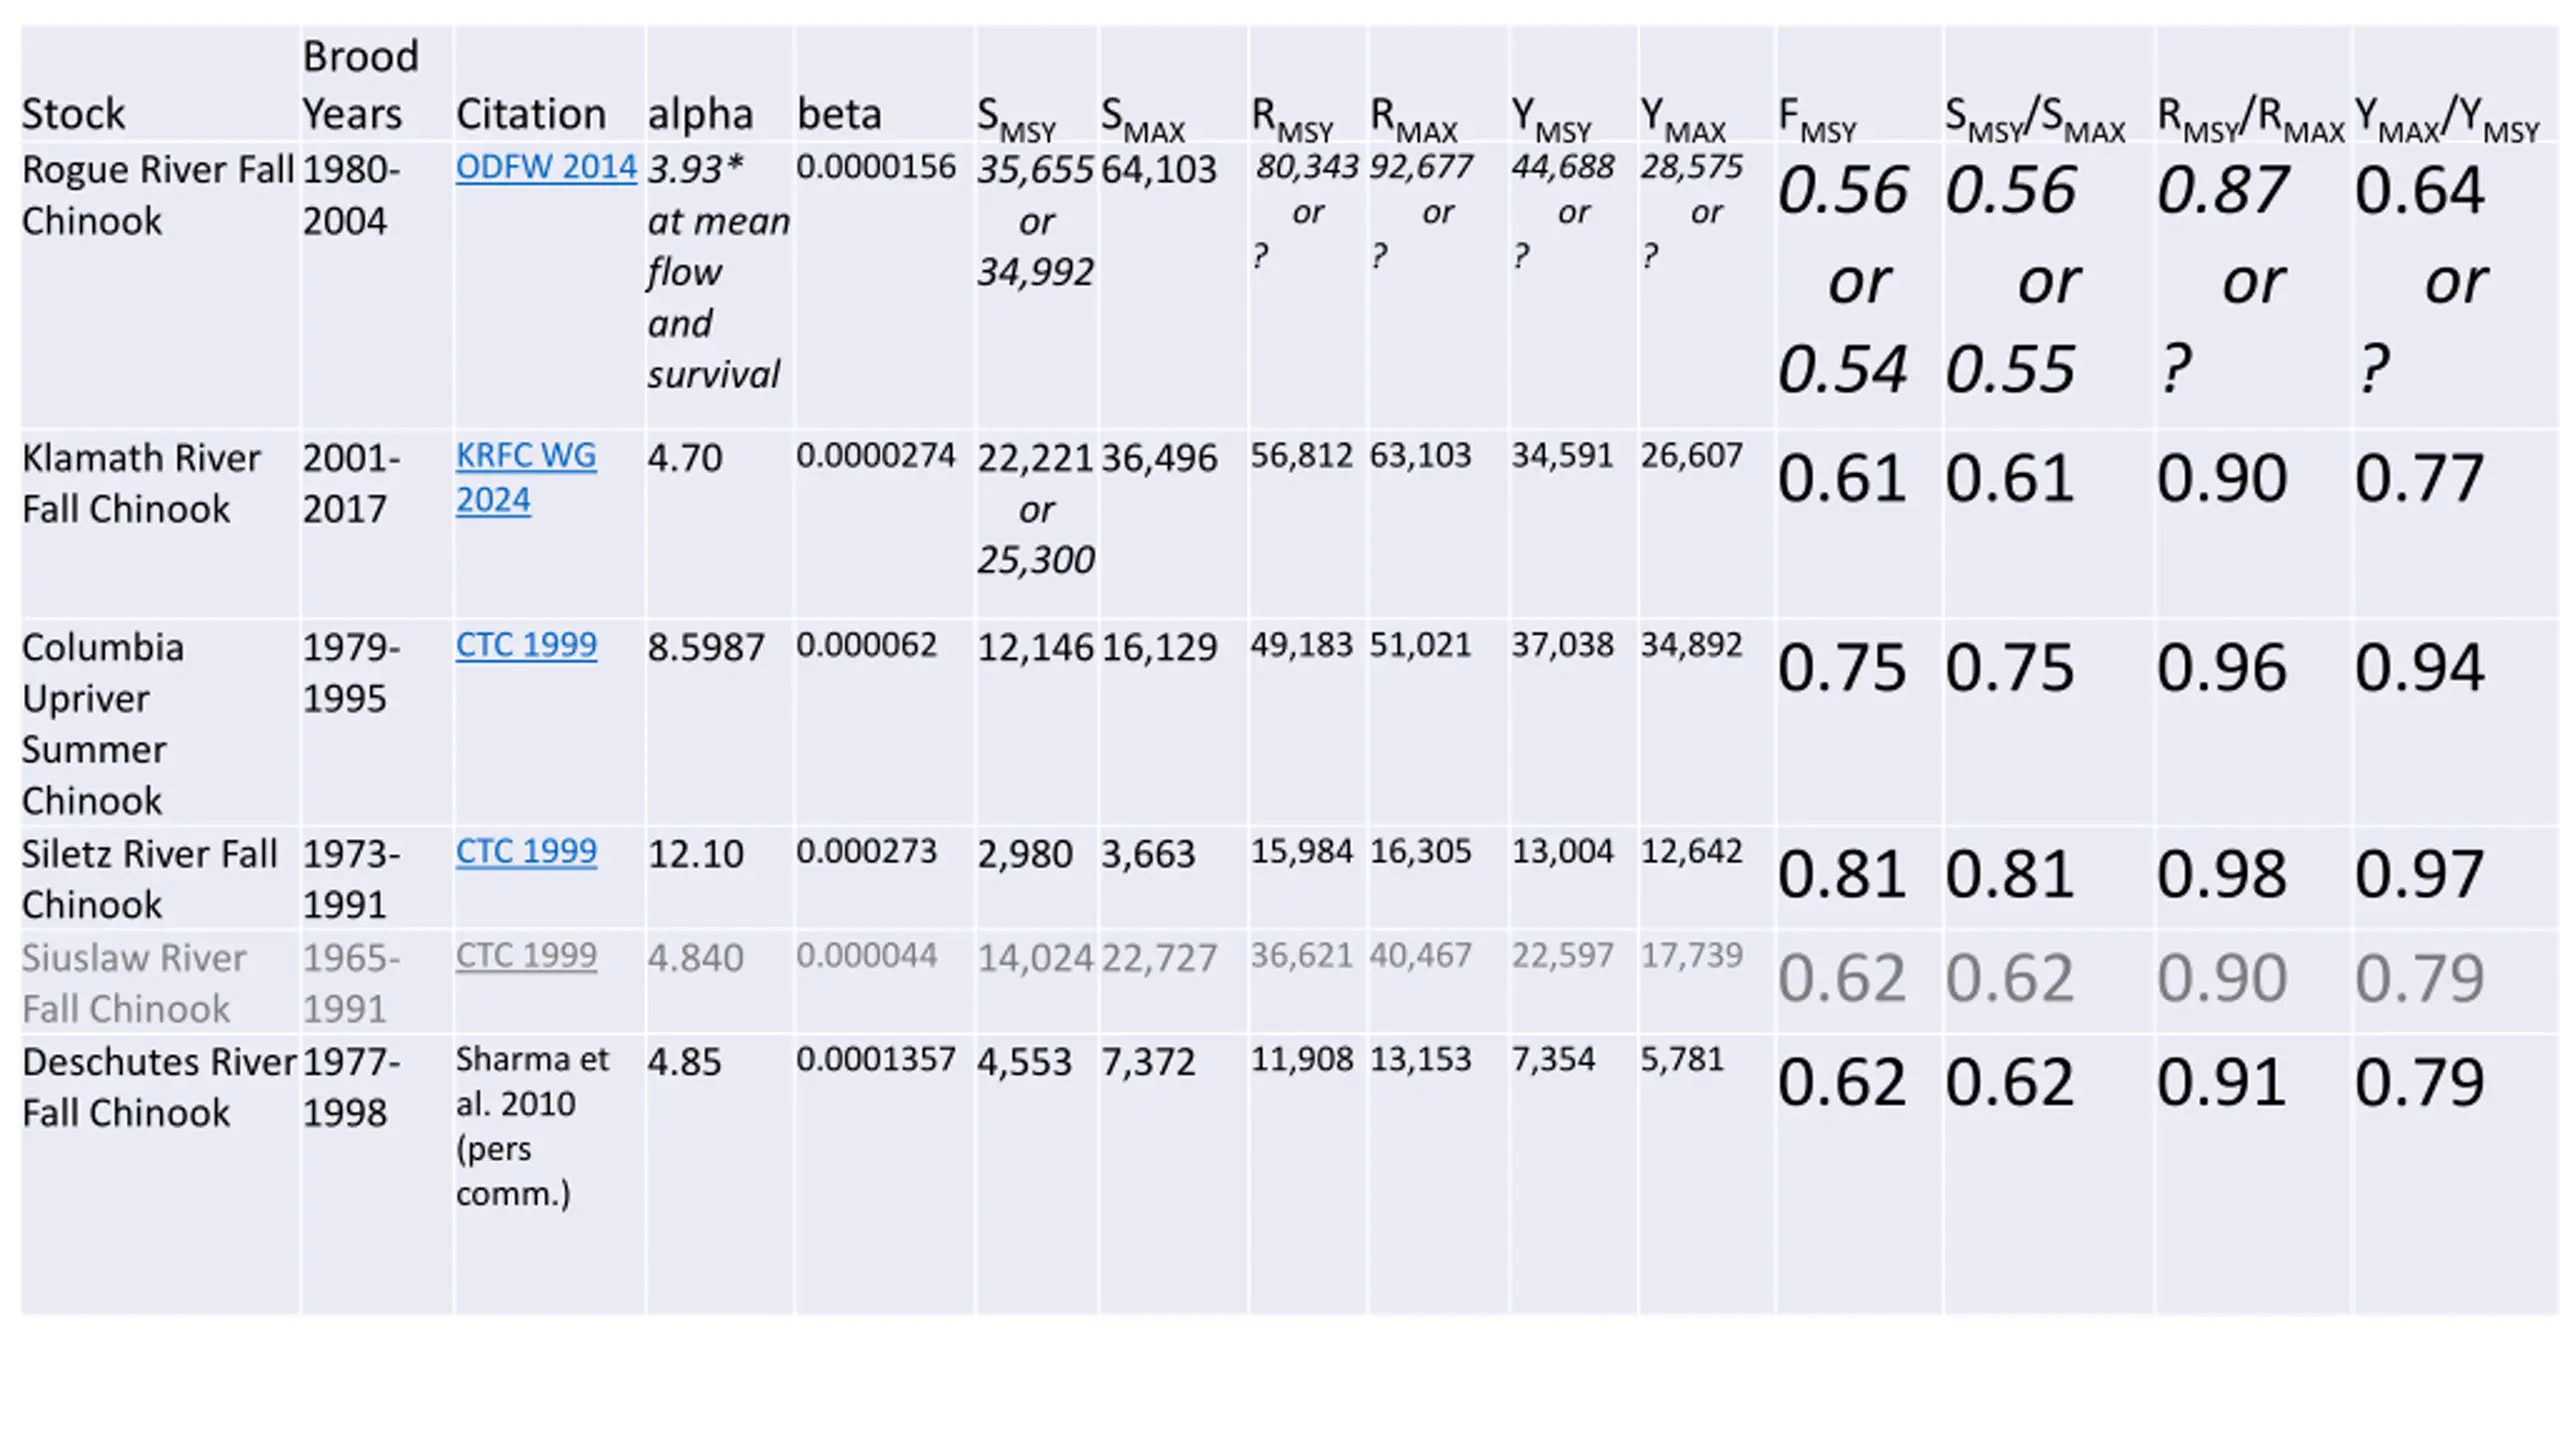This screenshot has height=1440, width=2560.
Task: Click beta value 0.0001357
Action: pos(876,1059)
